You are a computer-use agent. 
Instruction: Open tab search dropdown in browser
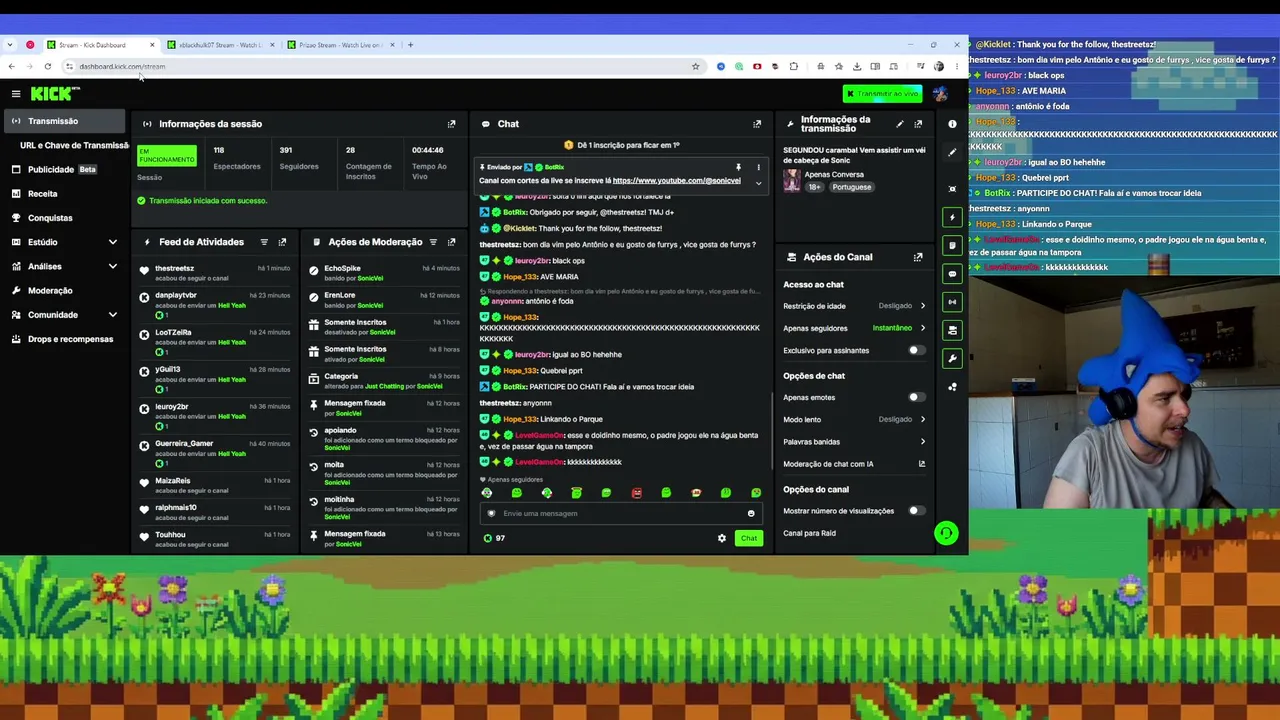(x=11, y=45)
